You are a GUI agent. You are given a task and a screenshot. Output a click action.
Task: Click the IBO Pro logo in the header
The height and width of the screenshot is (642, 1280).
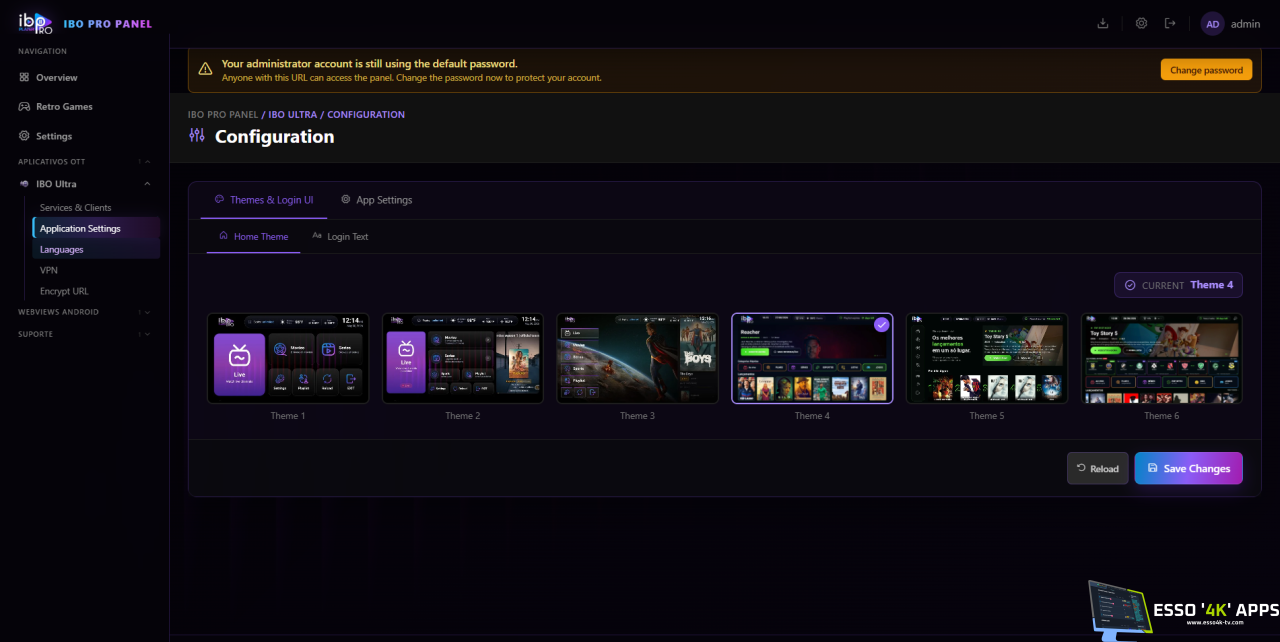pos(36,23)
